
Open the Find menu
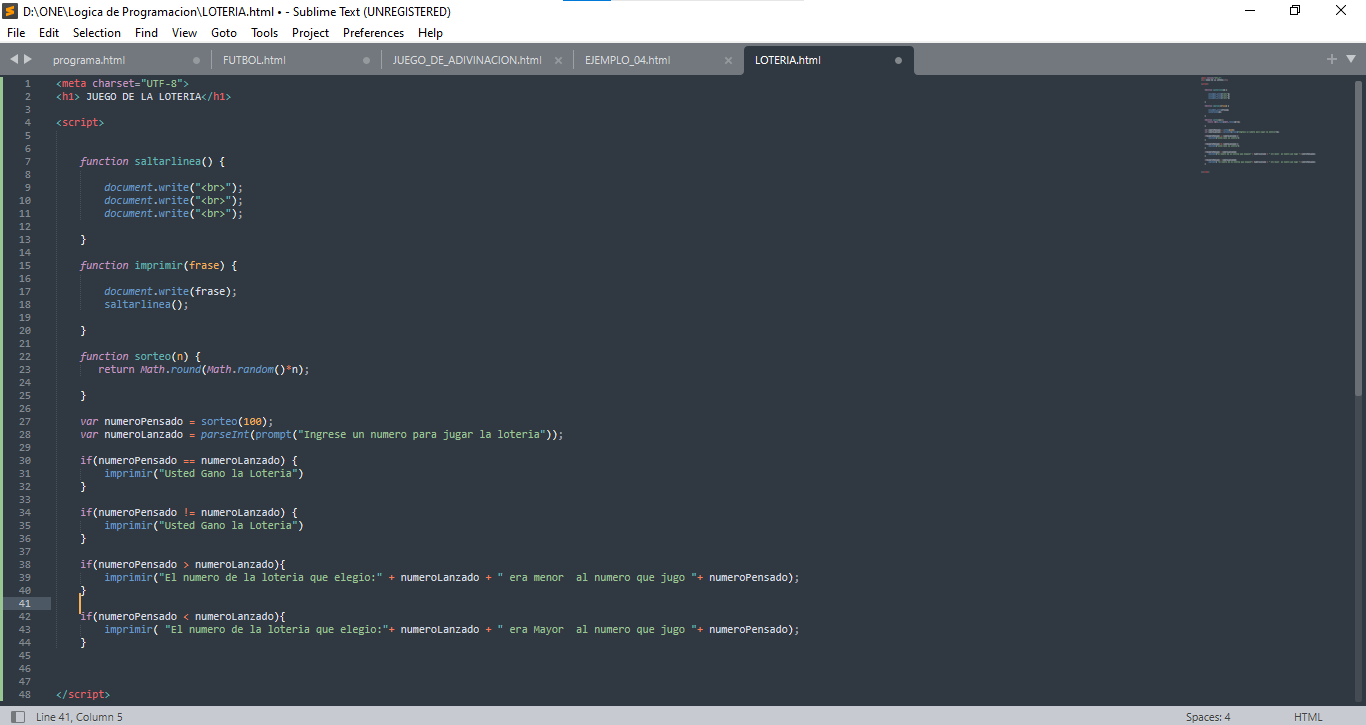(x=146, y=33)
